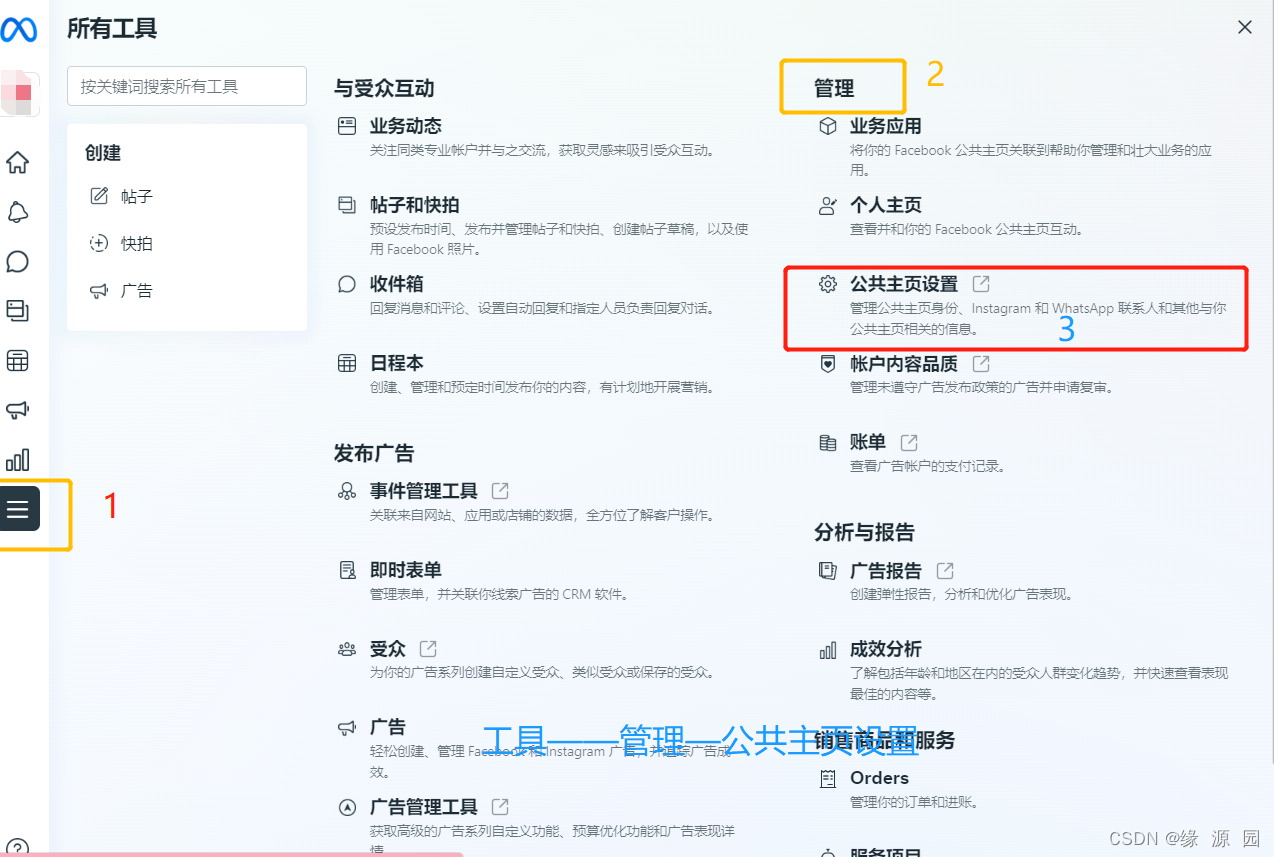Click the 成效分析 bar chart icon
Image resolution: width=1274 pixels, height=857 pixels.
[827, 650]
